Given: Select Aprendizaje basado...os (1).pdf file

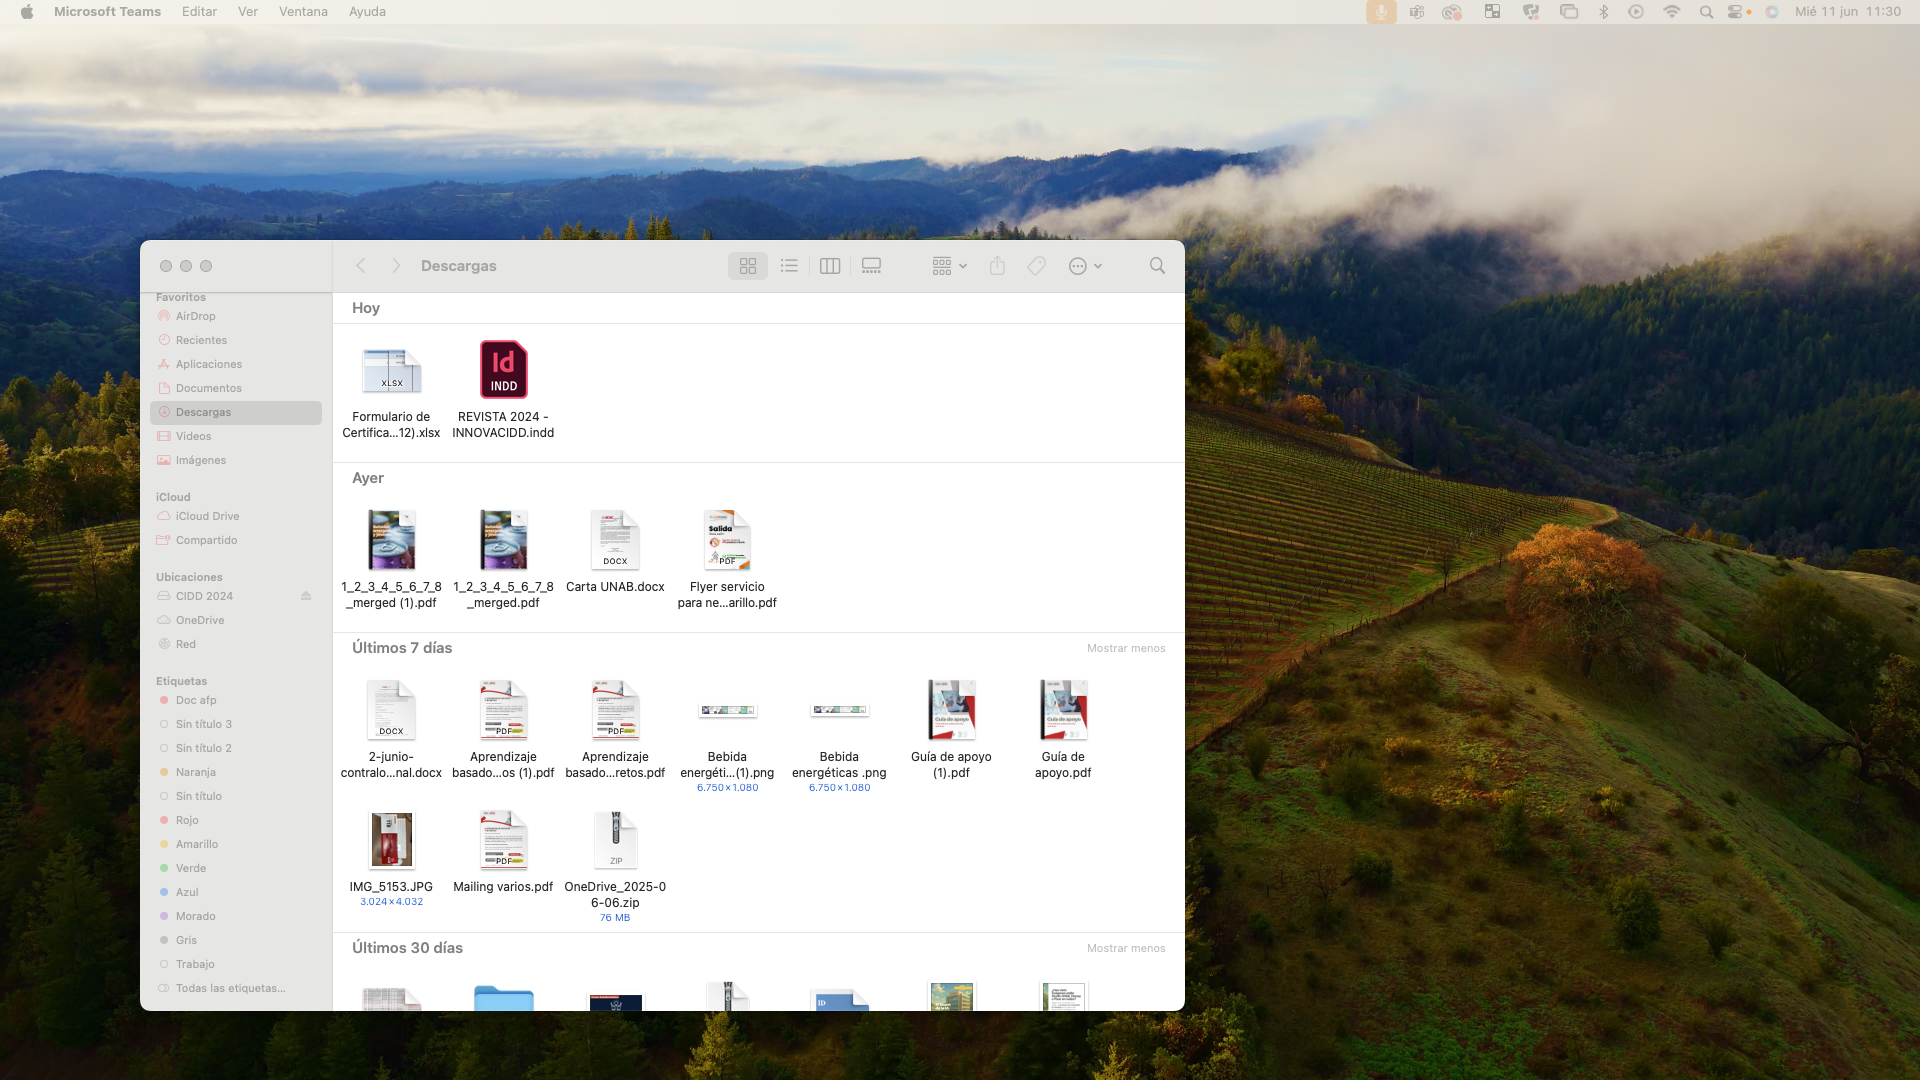Looking at the screenshot, I should 503,730.
